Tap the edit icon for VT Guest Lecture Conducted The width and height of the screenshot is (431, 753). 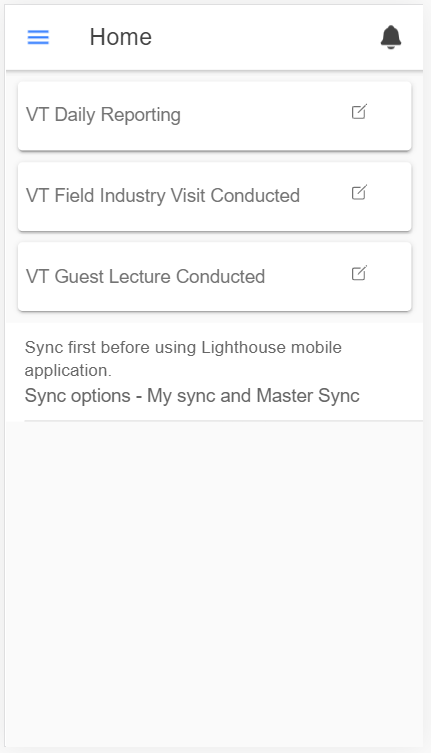[x=359, y=273]
